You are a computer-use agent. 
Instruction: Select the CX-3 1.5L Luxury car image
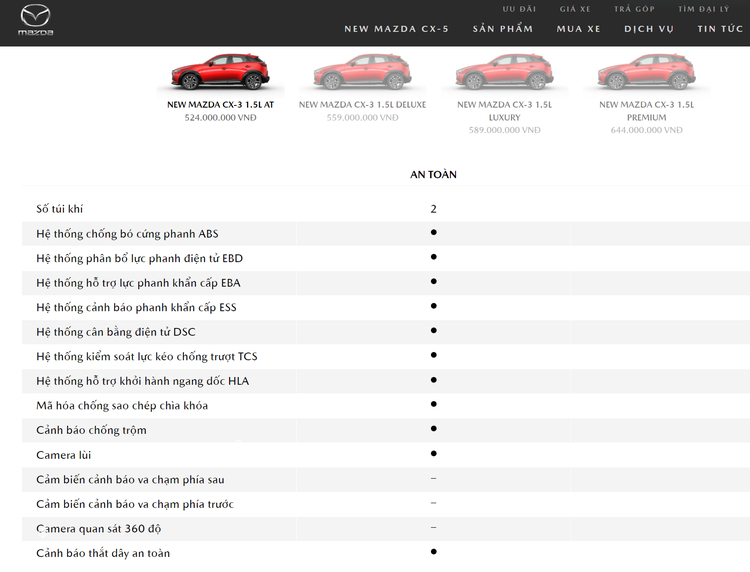point(505,72)
